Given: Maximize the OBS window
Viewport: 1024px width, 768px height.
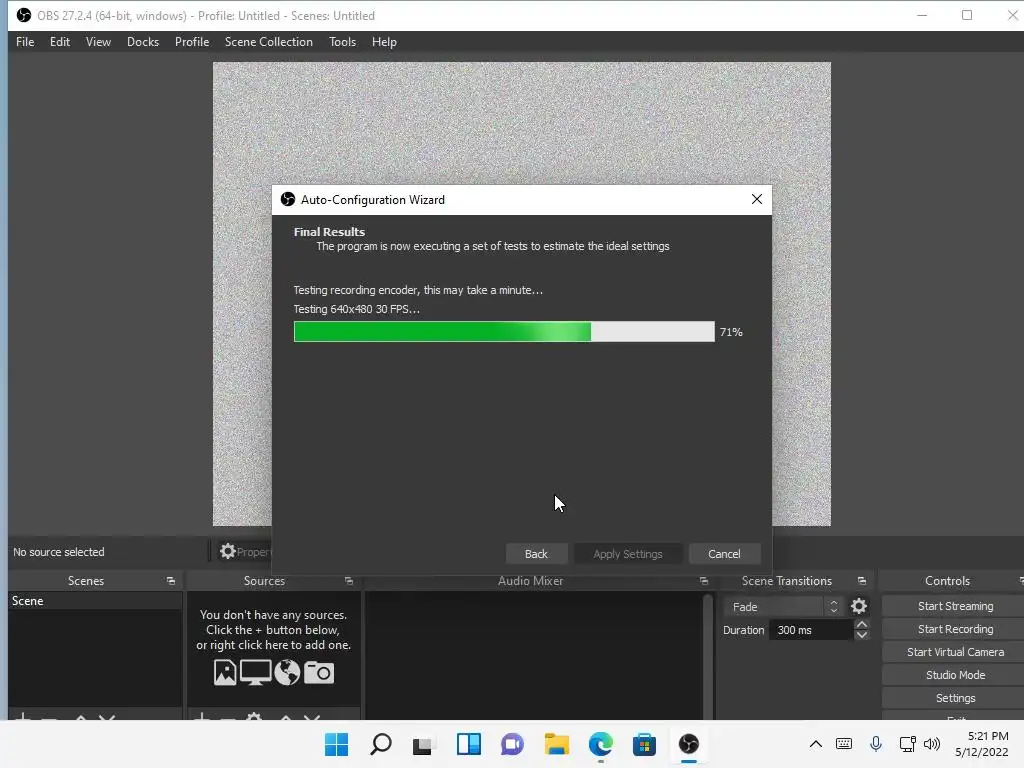Looking at the screenshot, I should pyautogui.click(x=967, y=15).
